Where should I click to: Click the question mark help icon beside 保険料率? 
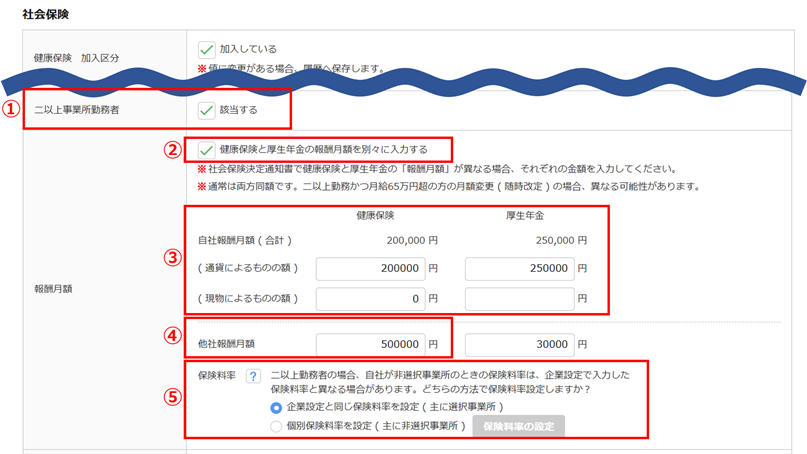click(254, 376)
